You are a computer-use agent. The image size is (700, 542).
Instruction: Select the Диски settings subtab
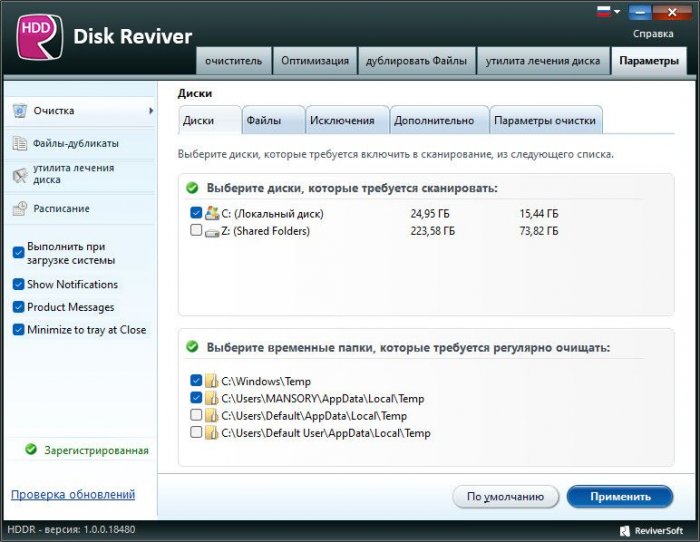tap(209, 120)
